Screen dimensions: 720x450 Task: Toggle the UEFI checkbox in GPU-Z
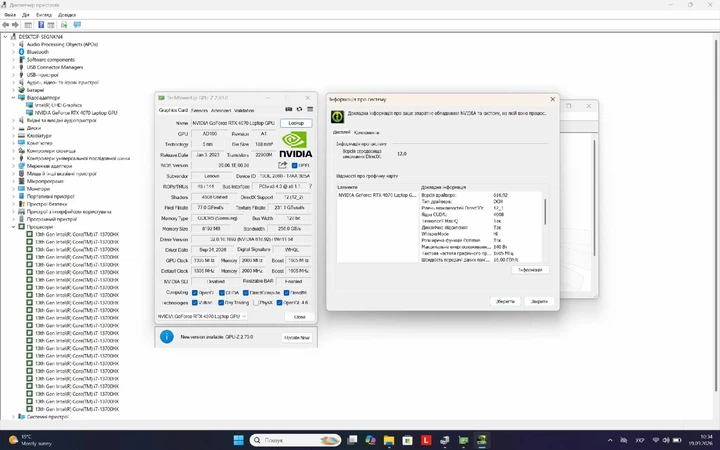[294, 165]
